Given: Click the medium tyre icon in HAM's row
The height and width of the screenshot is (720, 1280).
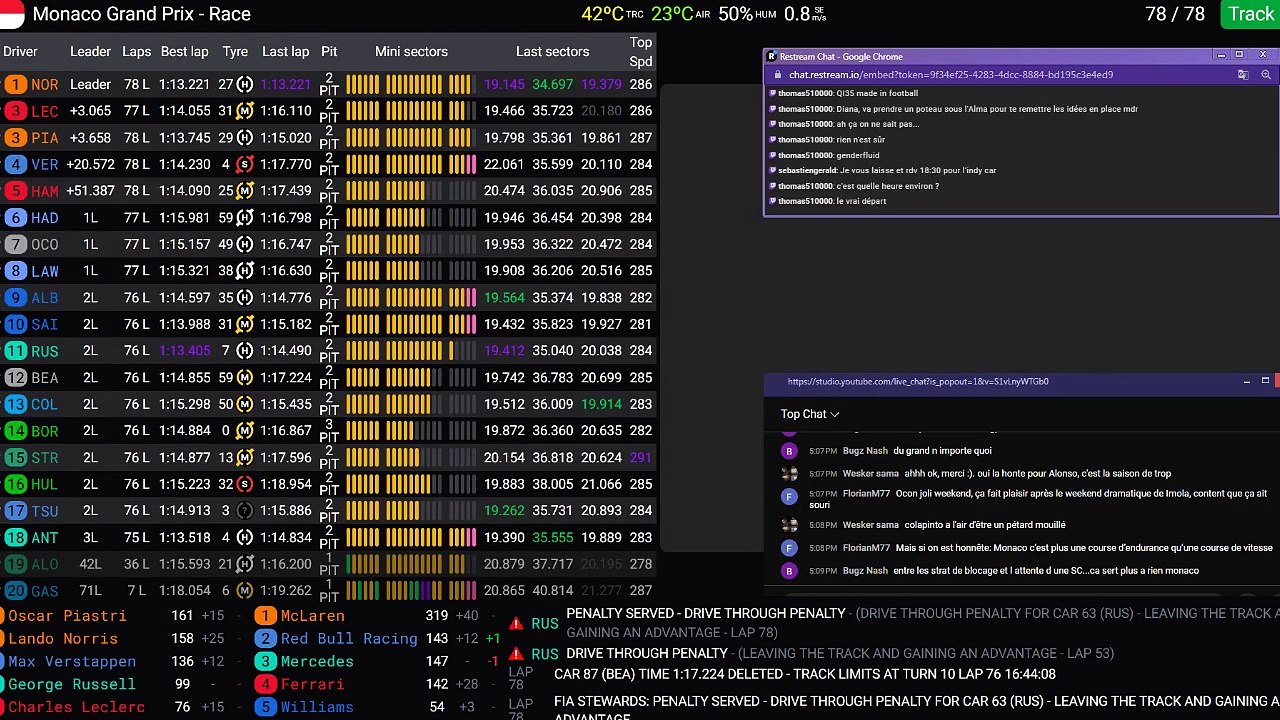Looking at the screenshot, I should tap(244, 191).
